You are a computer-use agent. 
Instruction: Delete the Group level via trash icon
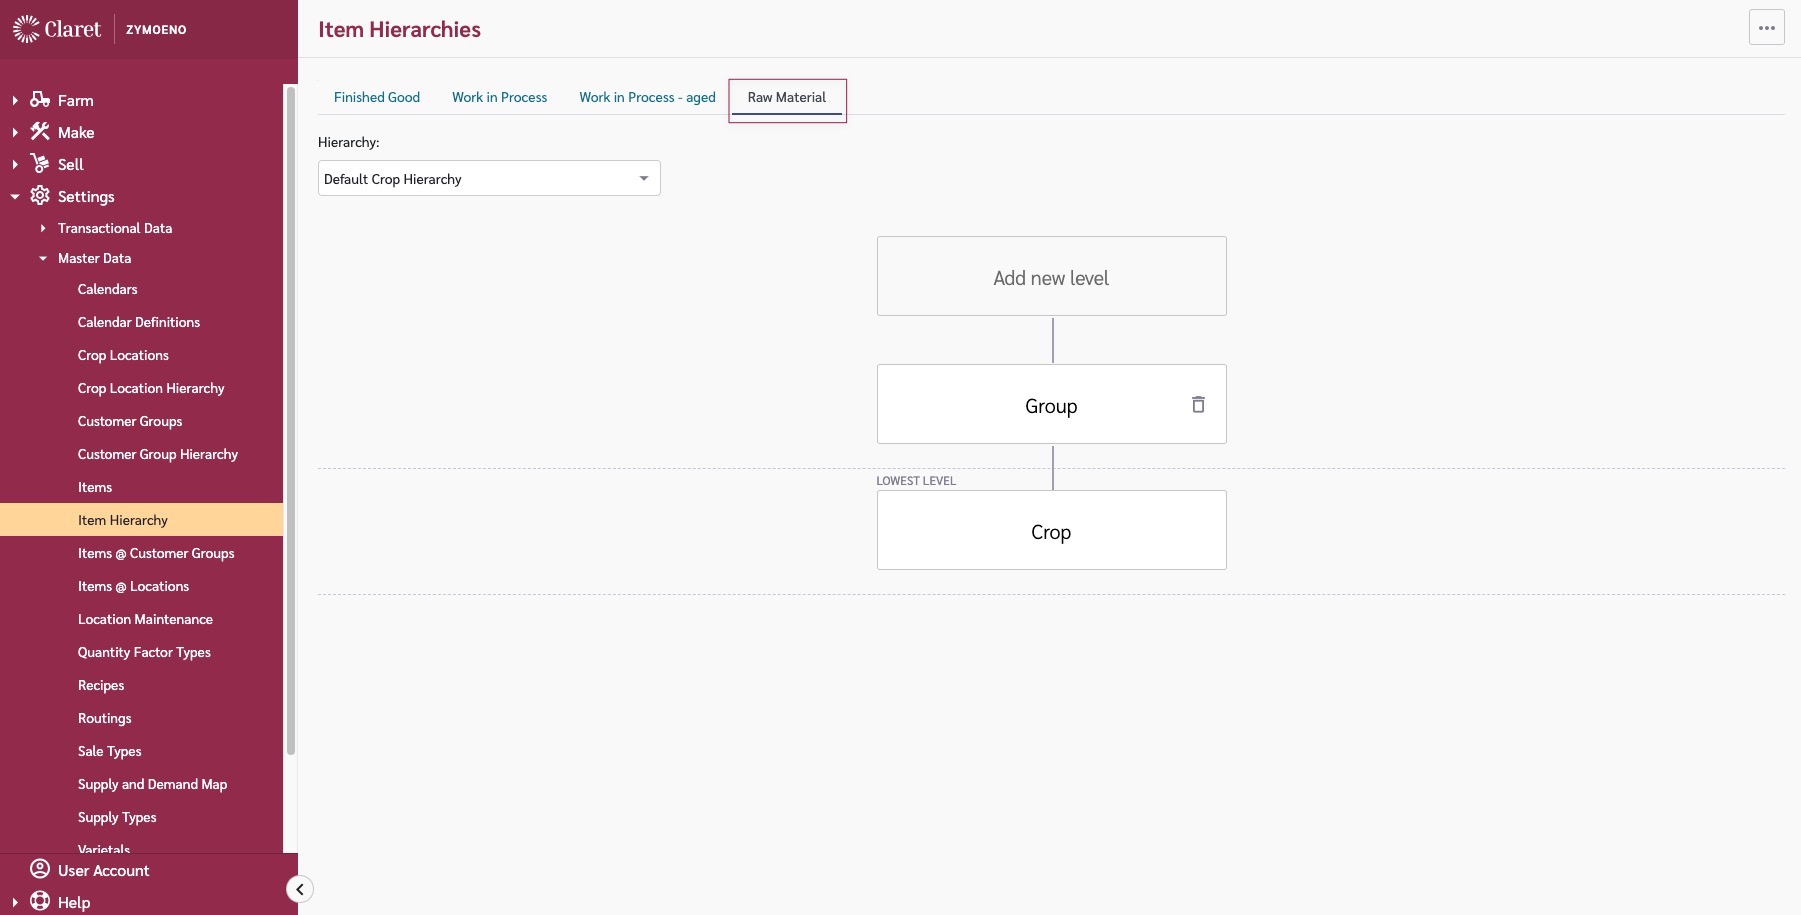1198,404
